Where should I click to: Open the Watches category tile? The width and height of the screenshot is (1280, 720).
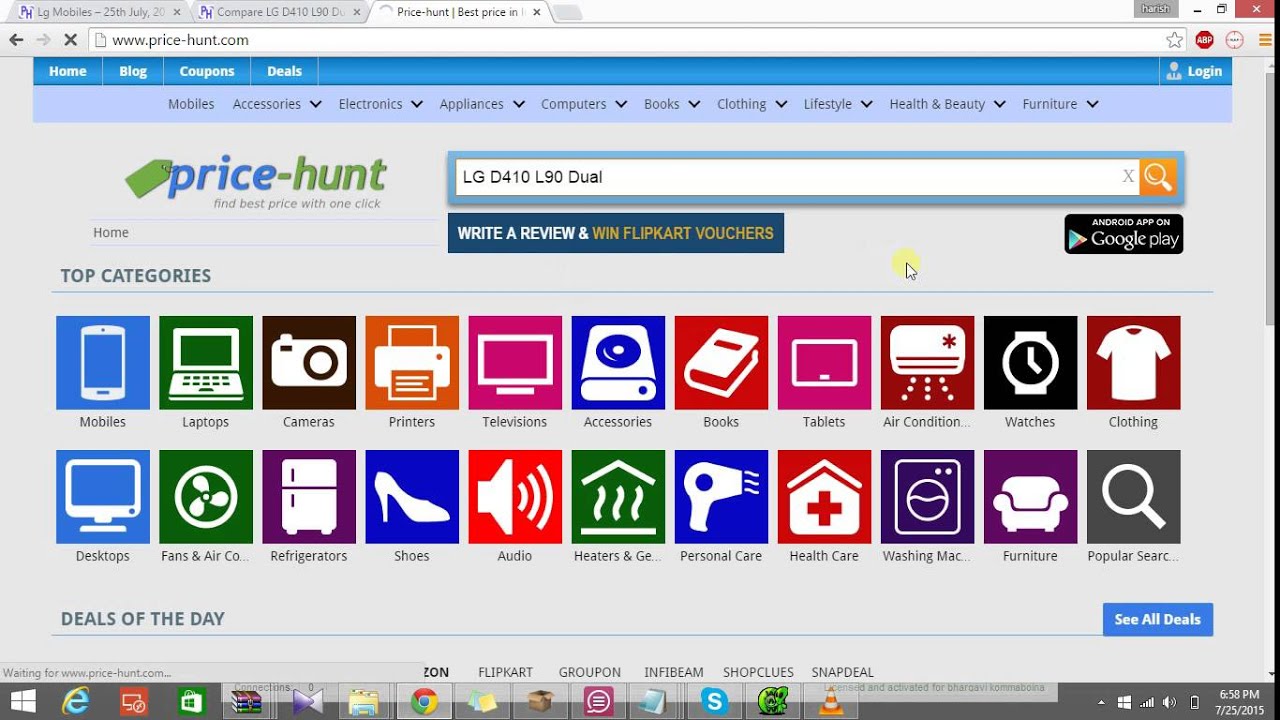pos(1030,363)
